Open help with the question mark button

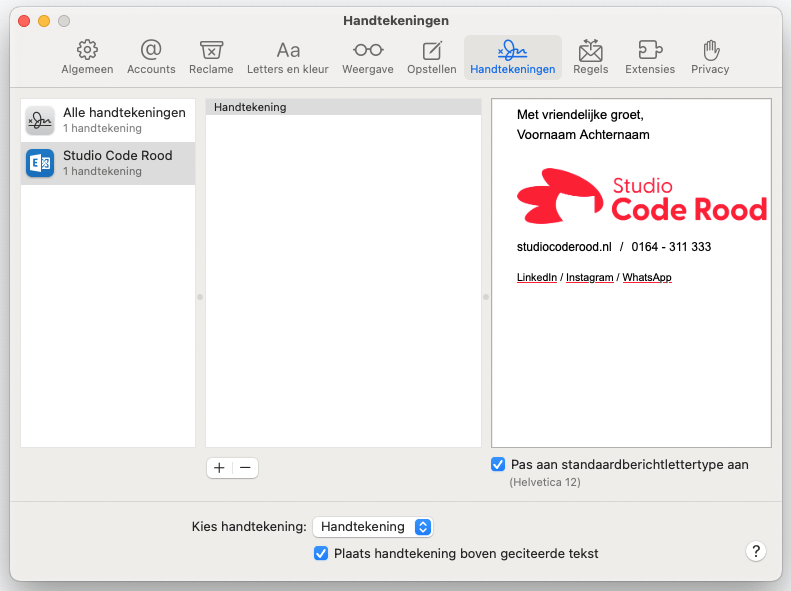click(x=756, y=552)
